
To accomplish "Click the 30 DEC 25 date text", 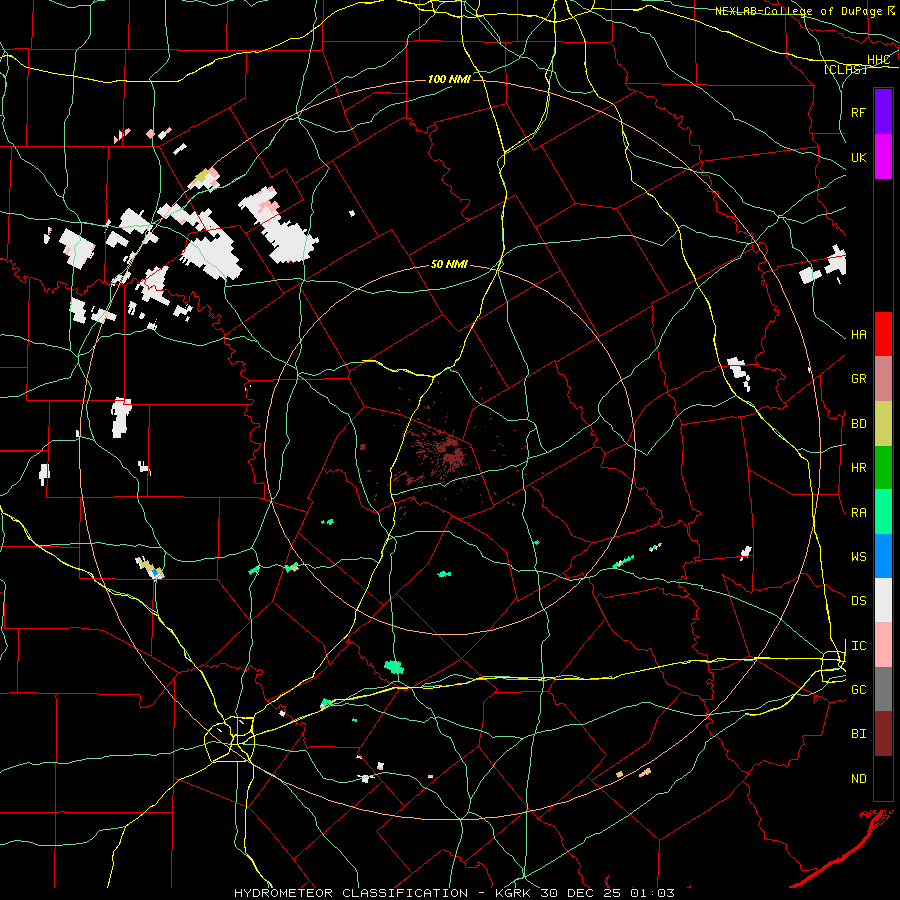I will pos(581,893).
